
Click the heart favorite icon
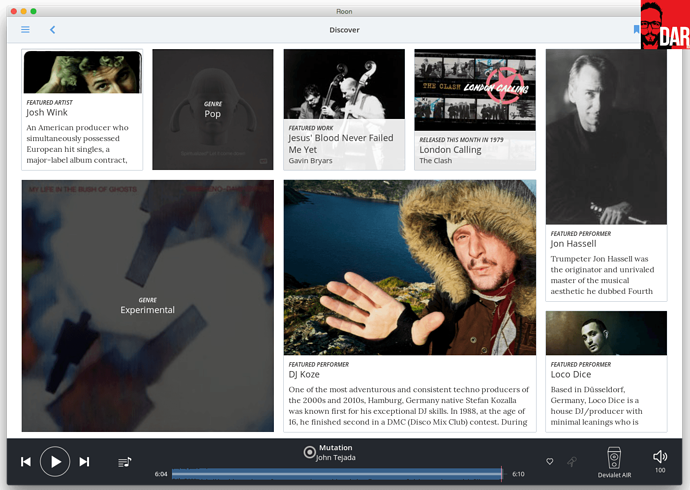coord(550,461)
